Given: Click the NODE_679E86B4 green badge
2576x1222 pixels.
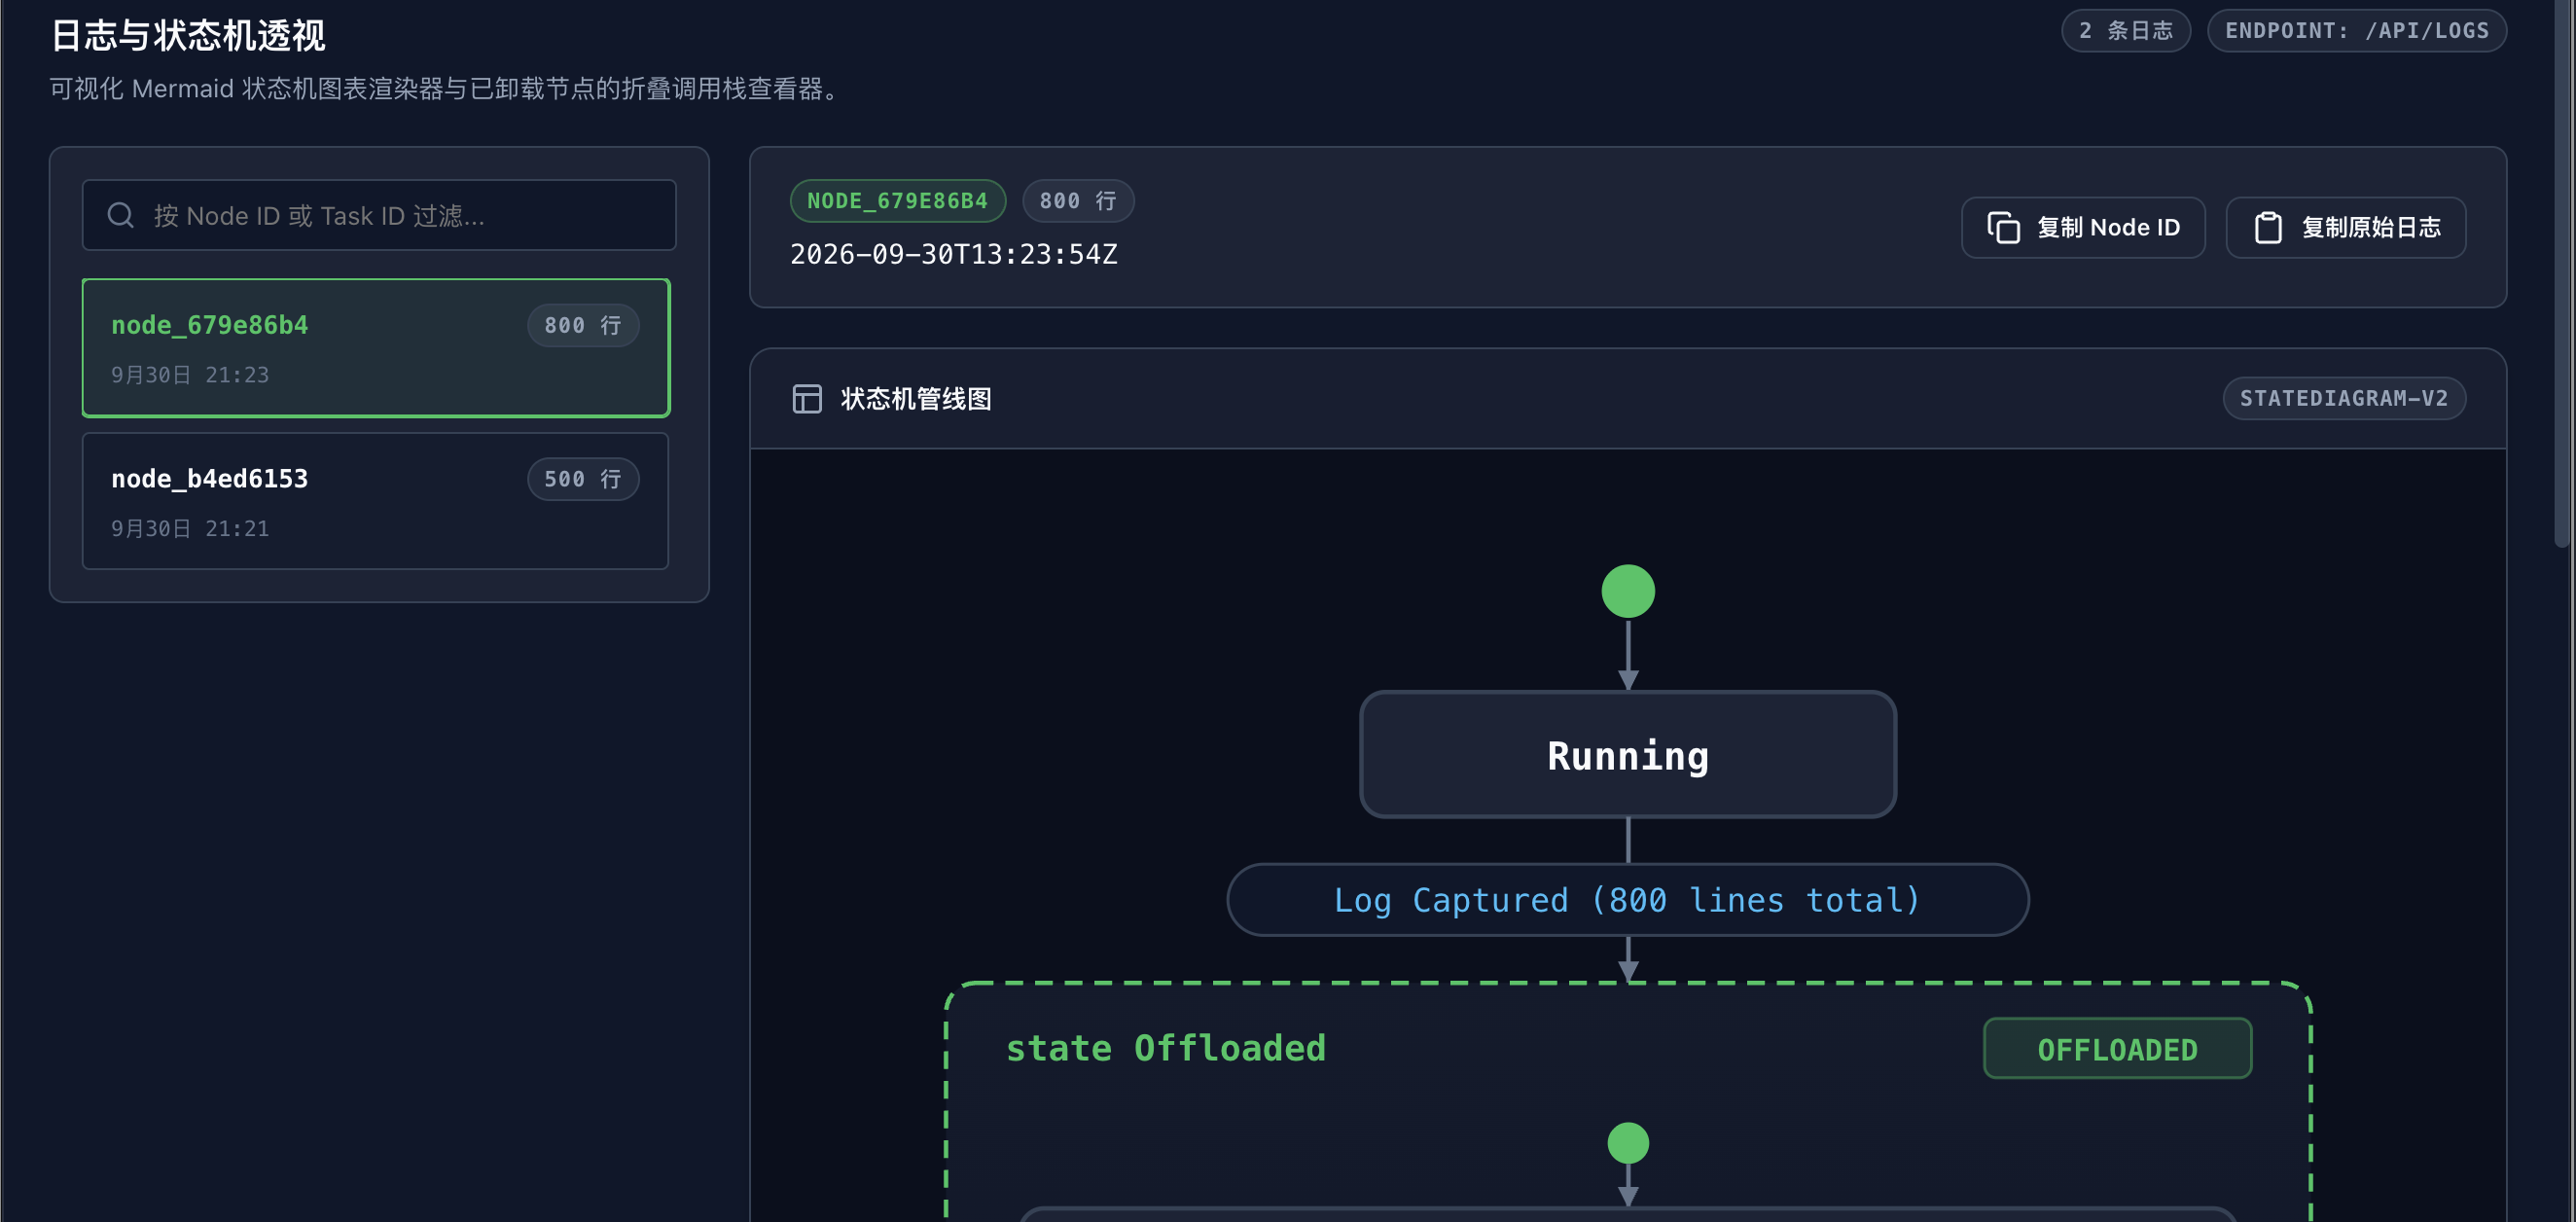Looking at the screenshot, I should (x=897, y=201).
